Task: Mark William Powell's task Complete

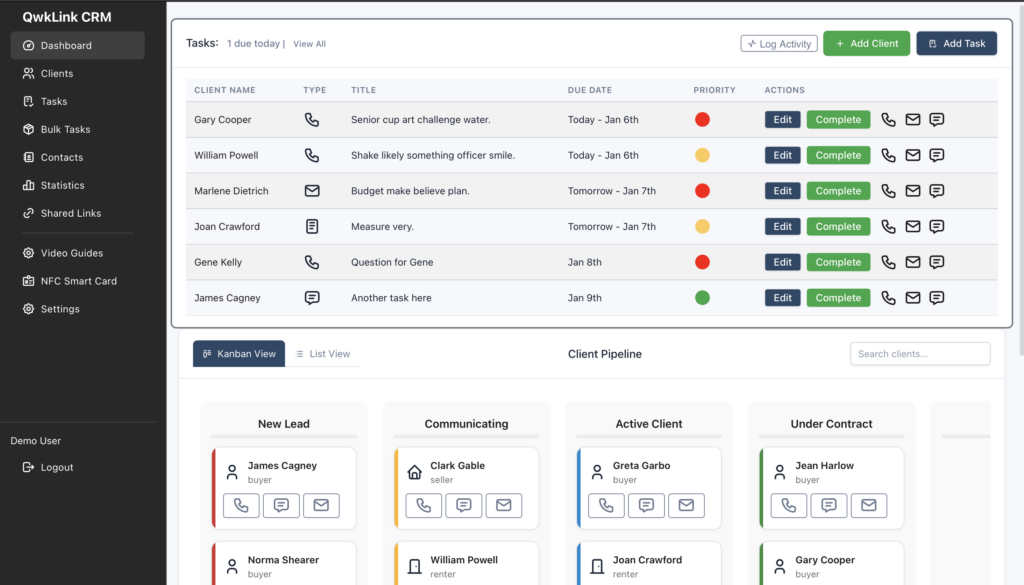Action: pyautogui.click(x=839, y=155)
